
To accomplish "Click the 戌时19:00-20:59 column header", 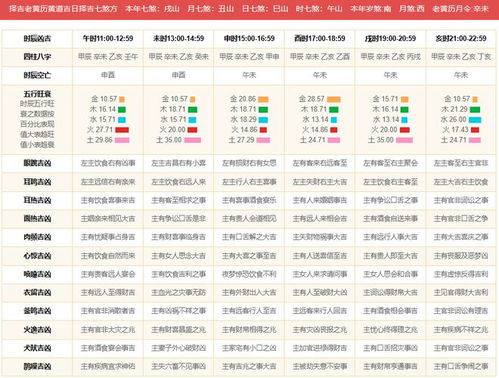I will point(390,39).
